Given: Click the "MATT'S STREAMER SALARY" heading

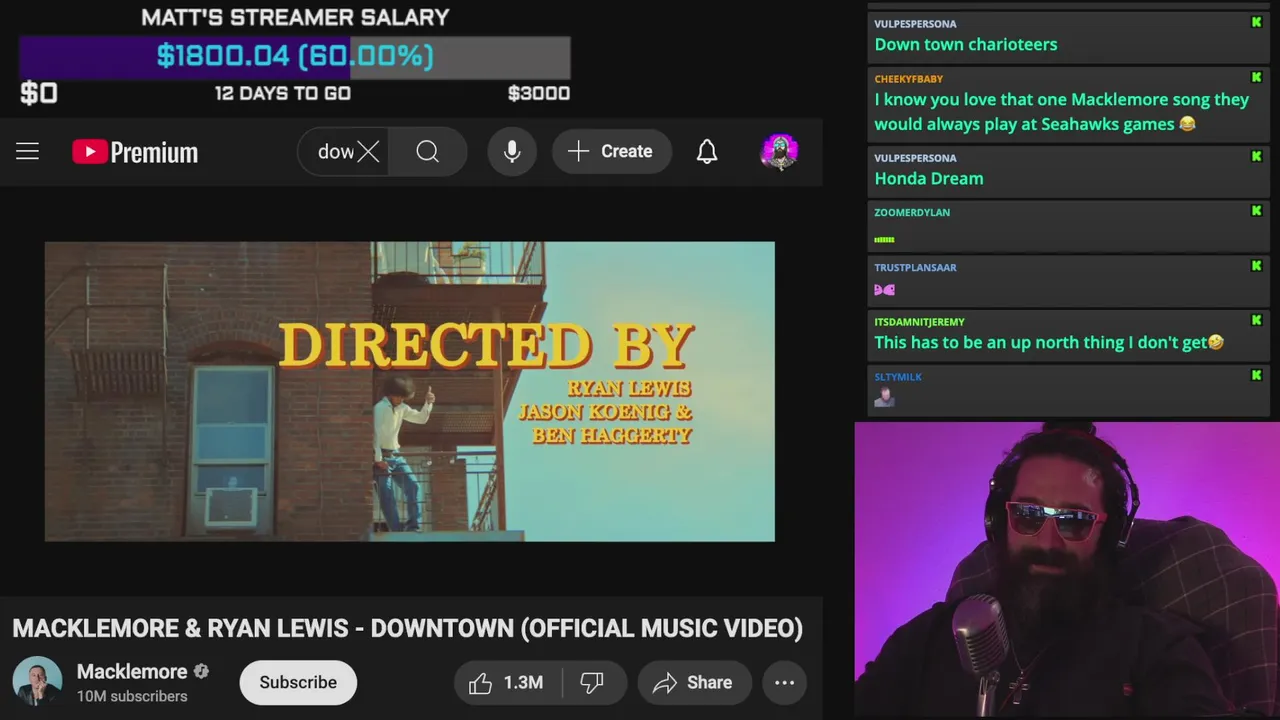Looking at the screenshot, I should 295,17.
